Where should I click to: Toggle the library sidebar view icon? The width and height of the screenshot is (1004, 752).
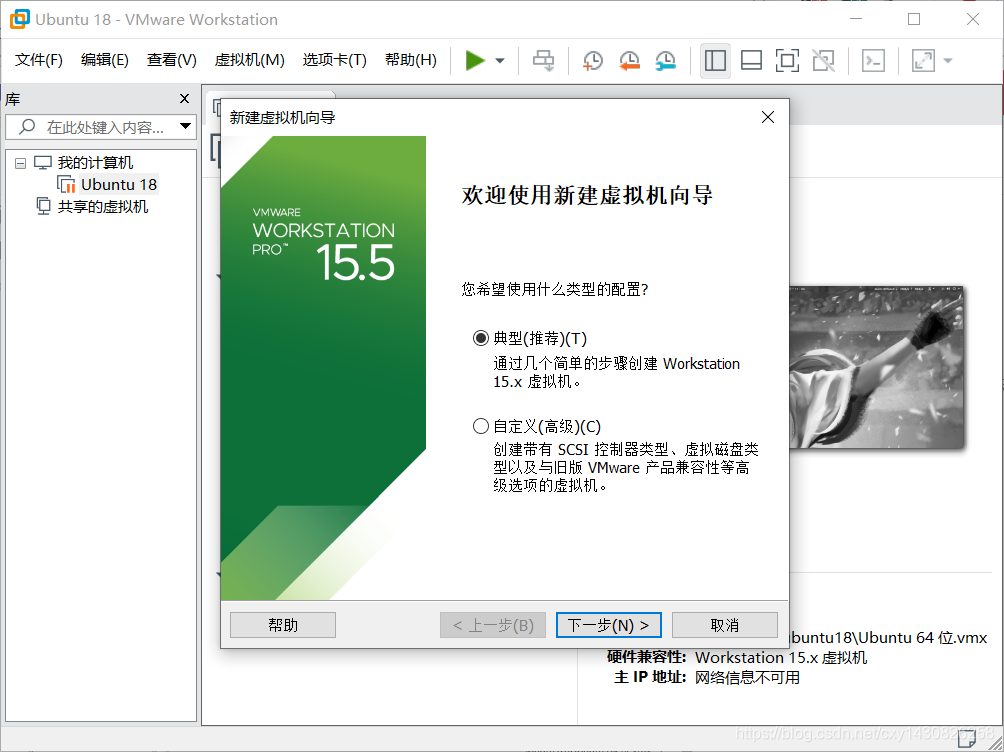[x=715, y=61]
